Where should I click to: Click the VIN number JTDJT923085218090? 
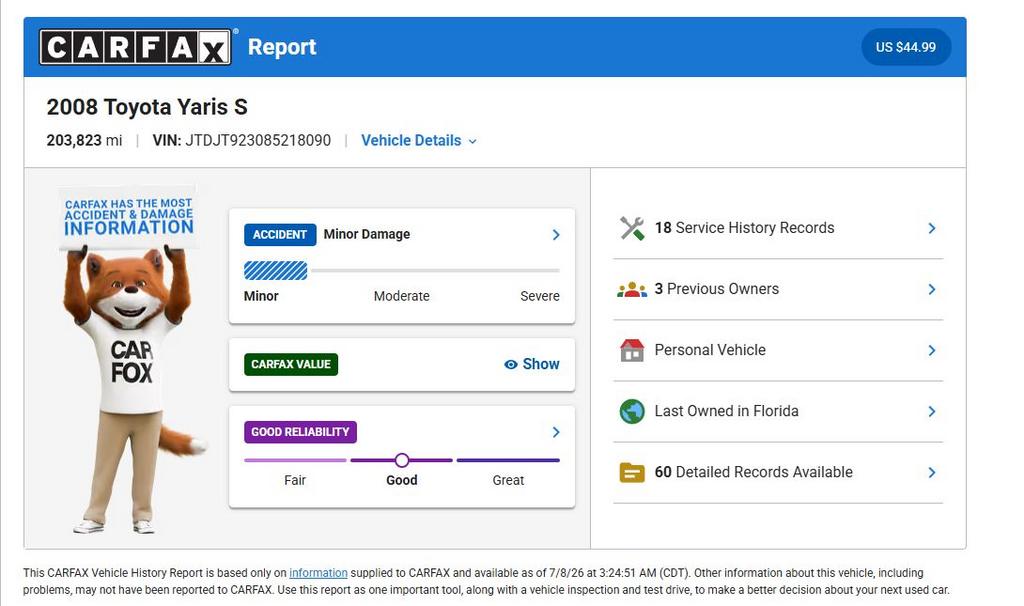(258, 140)
